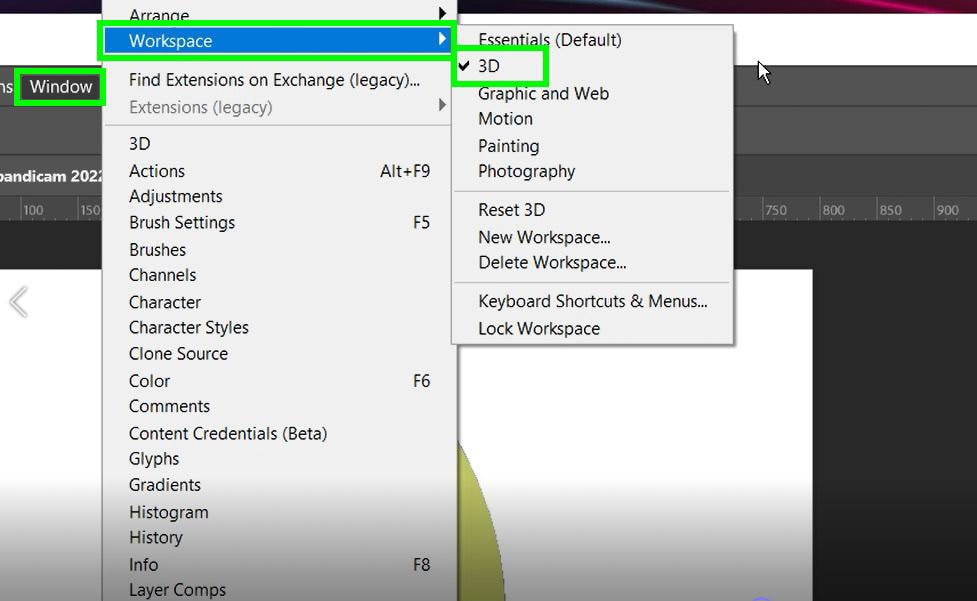The height and width of the screenshot is (601, 977).
Task: Show the Histogram panel
Action: [168, 512]
